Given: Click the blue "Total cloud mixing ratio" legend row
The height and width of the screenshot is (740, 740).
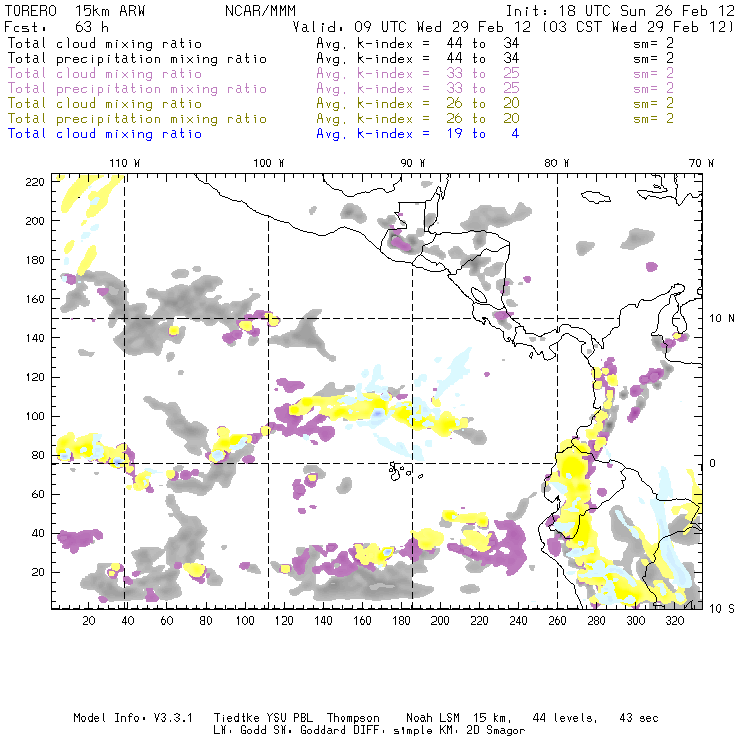Looking at the screenshot, I should point(263,134).
